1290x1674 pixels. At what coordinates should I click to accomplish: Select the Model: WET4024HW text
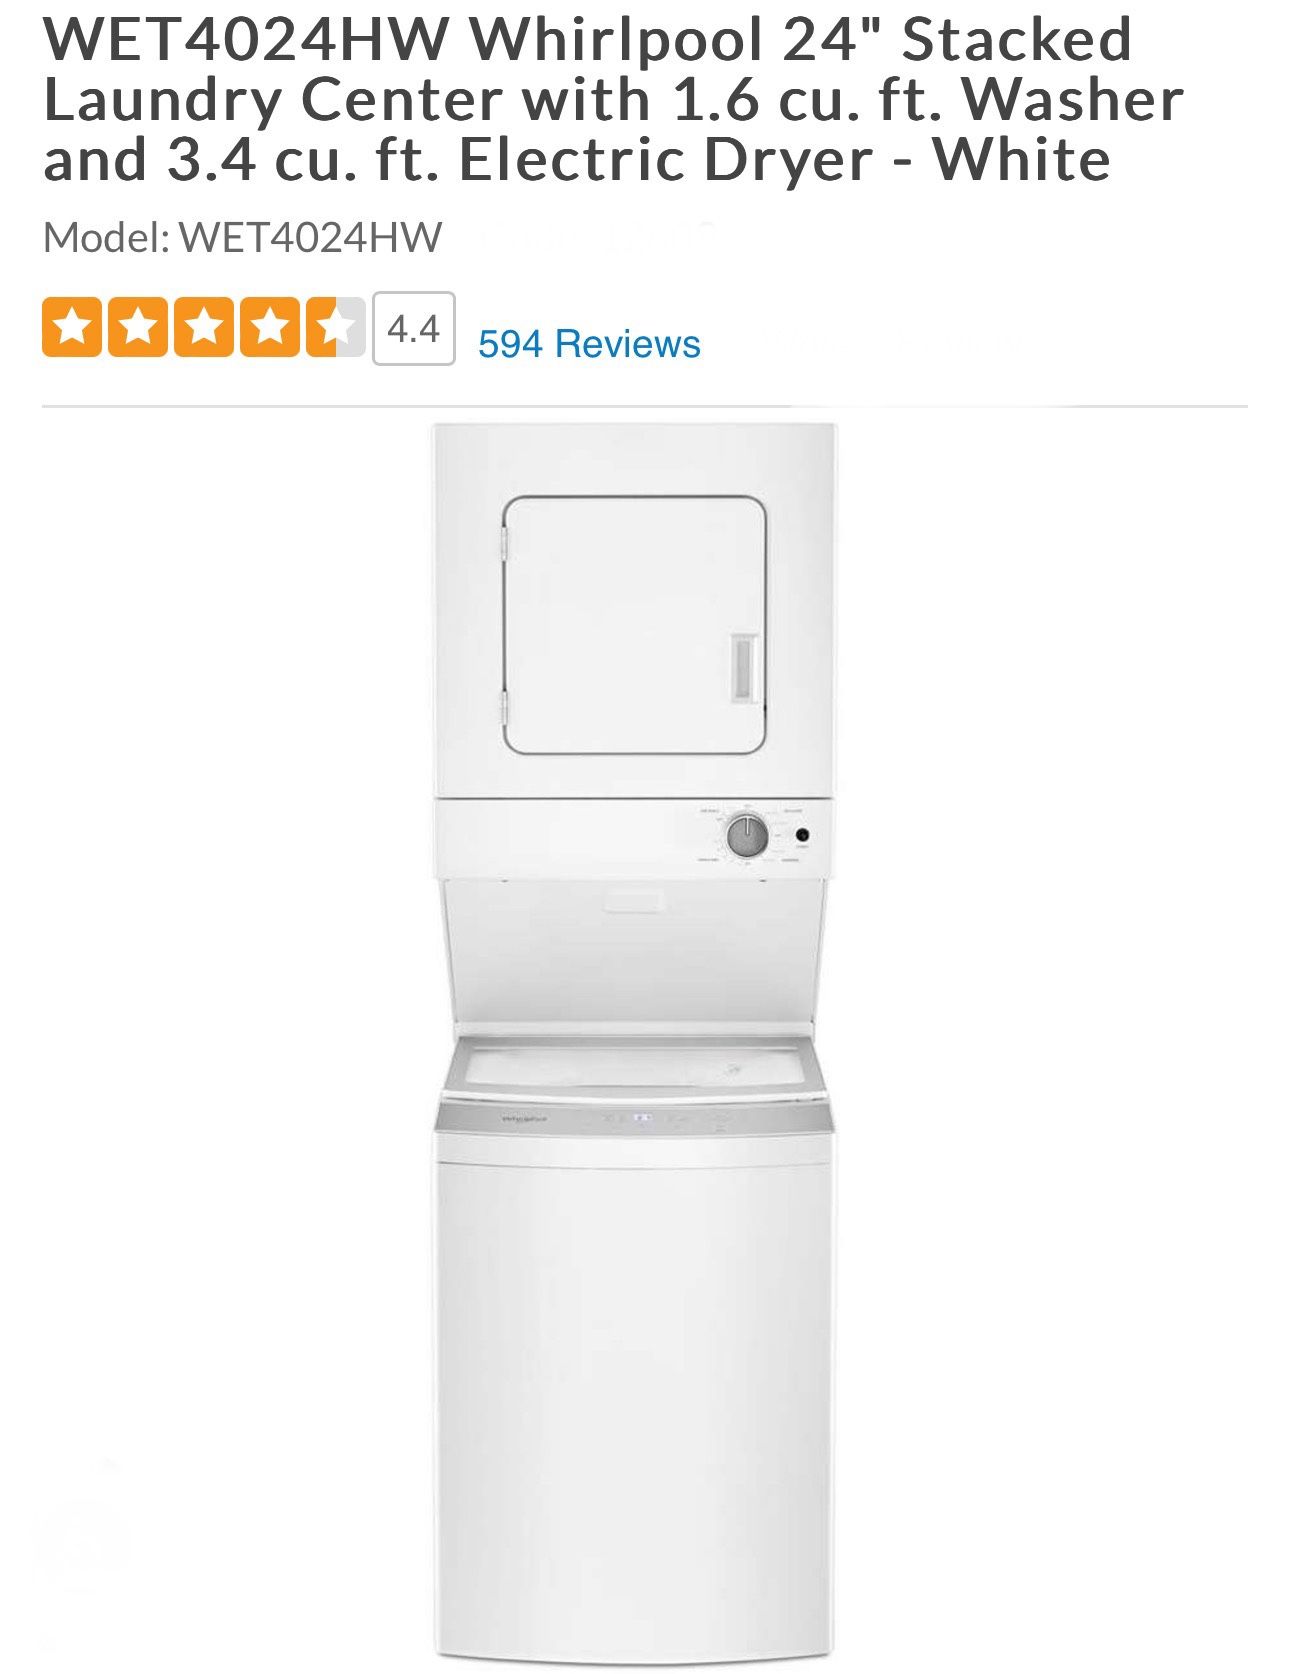(x=242, y=238)
